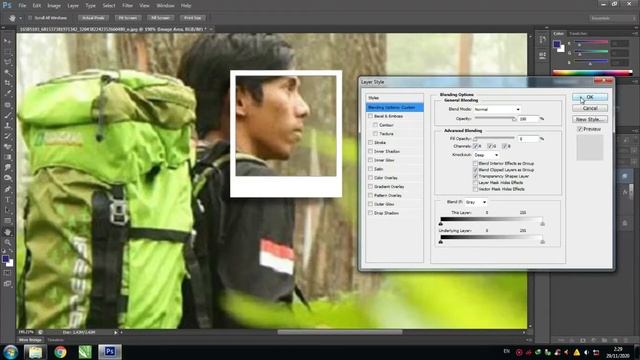Click the Fit Screen button
The height and width of the screenshot is (360, 640).
click(128, 18)
